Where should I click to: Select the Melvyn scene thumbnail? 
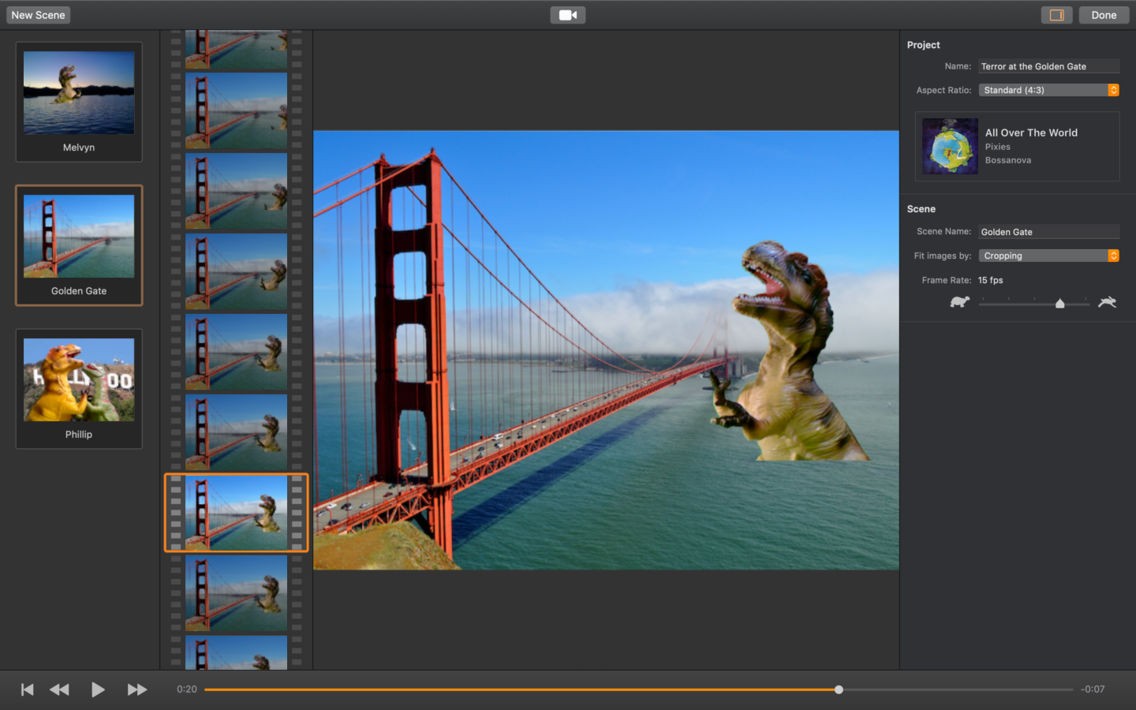(79, 101)
